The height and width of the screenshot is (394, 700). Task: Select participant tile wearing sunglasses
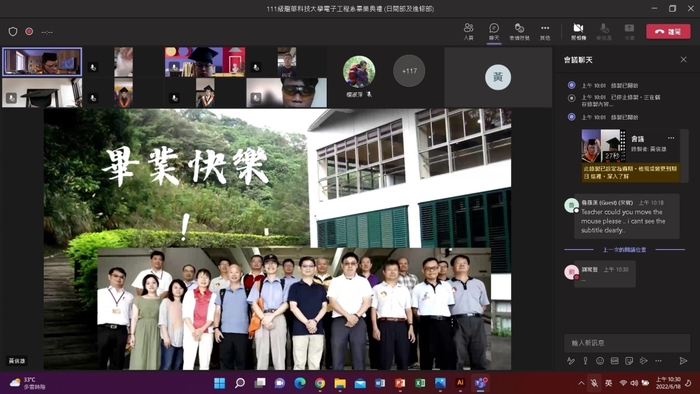pyautogui.click(x=287, y=92)
